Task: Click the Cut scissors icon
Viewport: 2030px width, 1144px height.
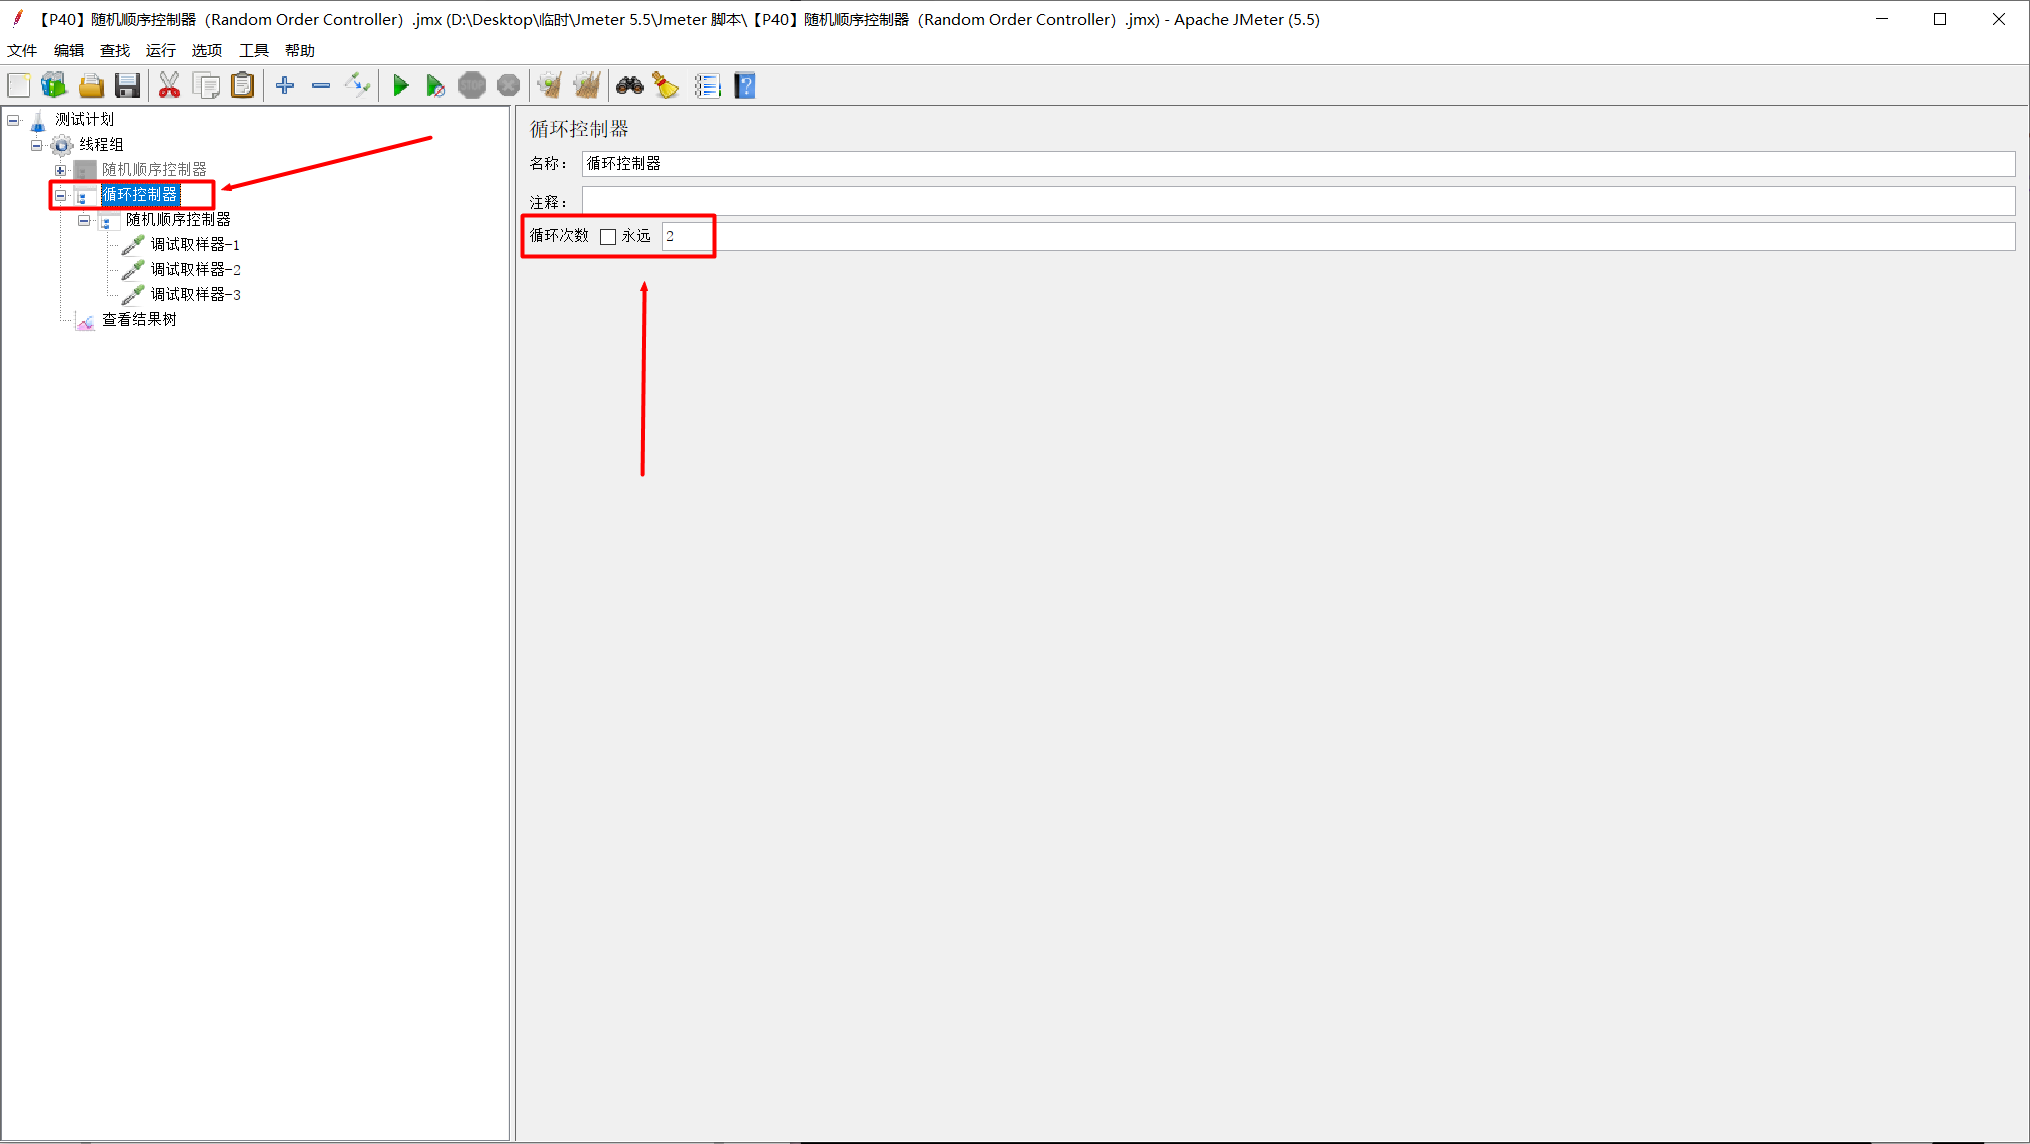Action: point(170,86)
